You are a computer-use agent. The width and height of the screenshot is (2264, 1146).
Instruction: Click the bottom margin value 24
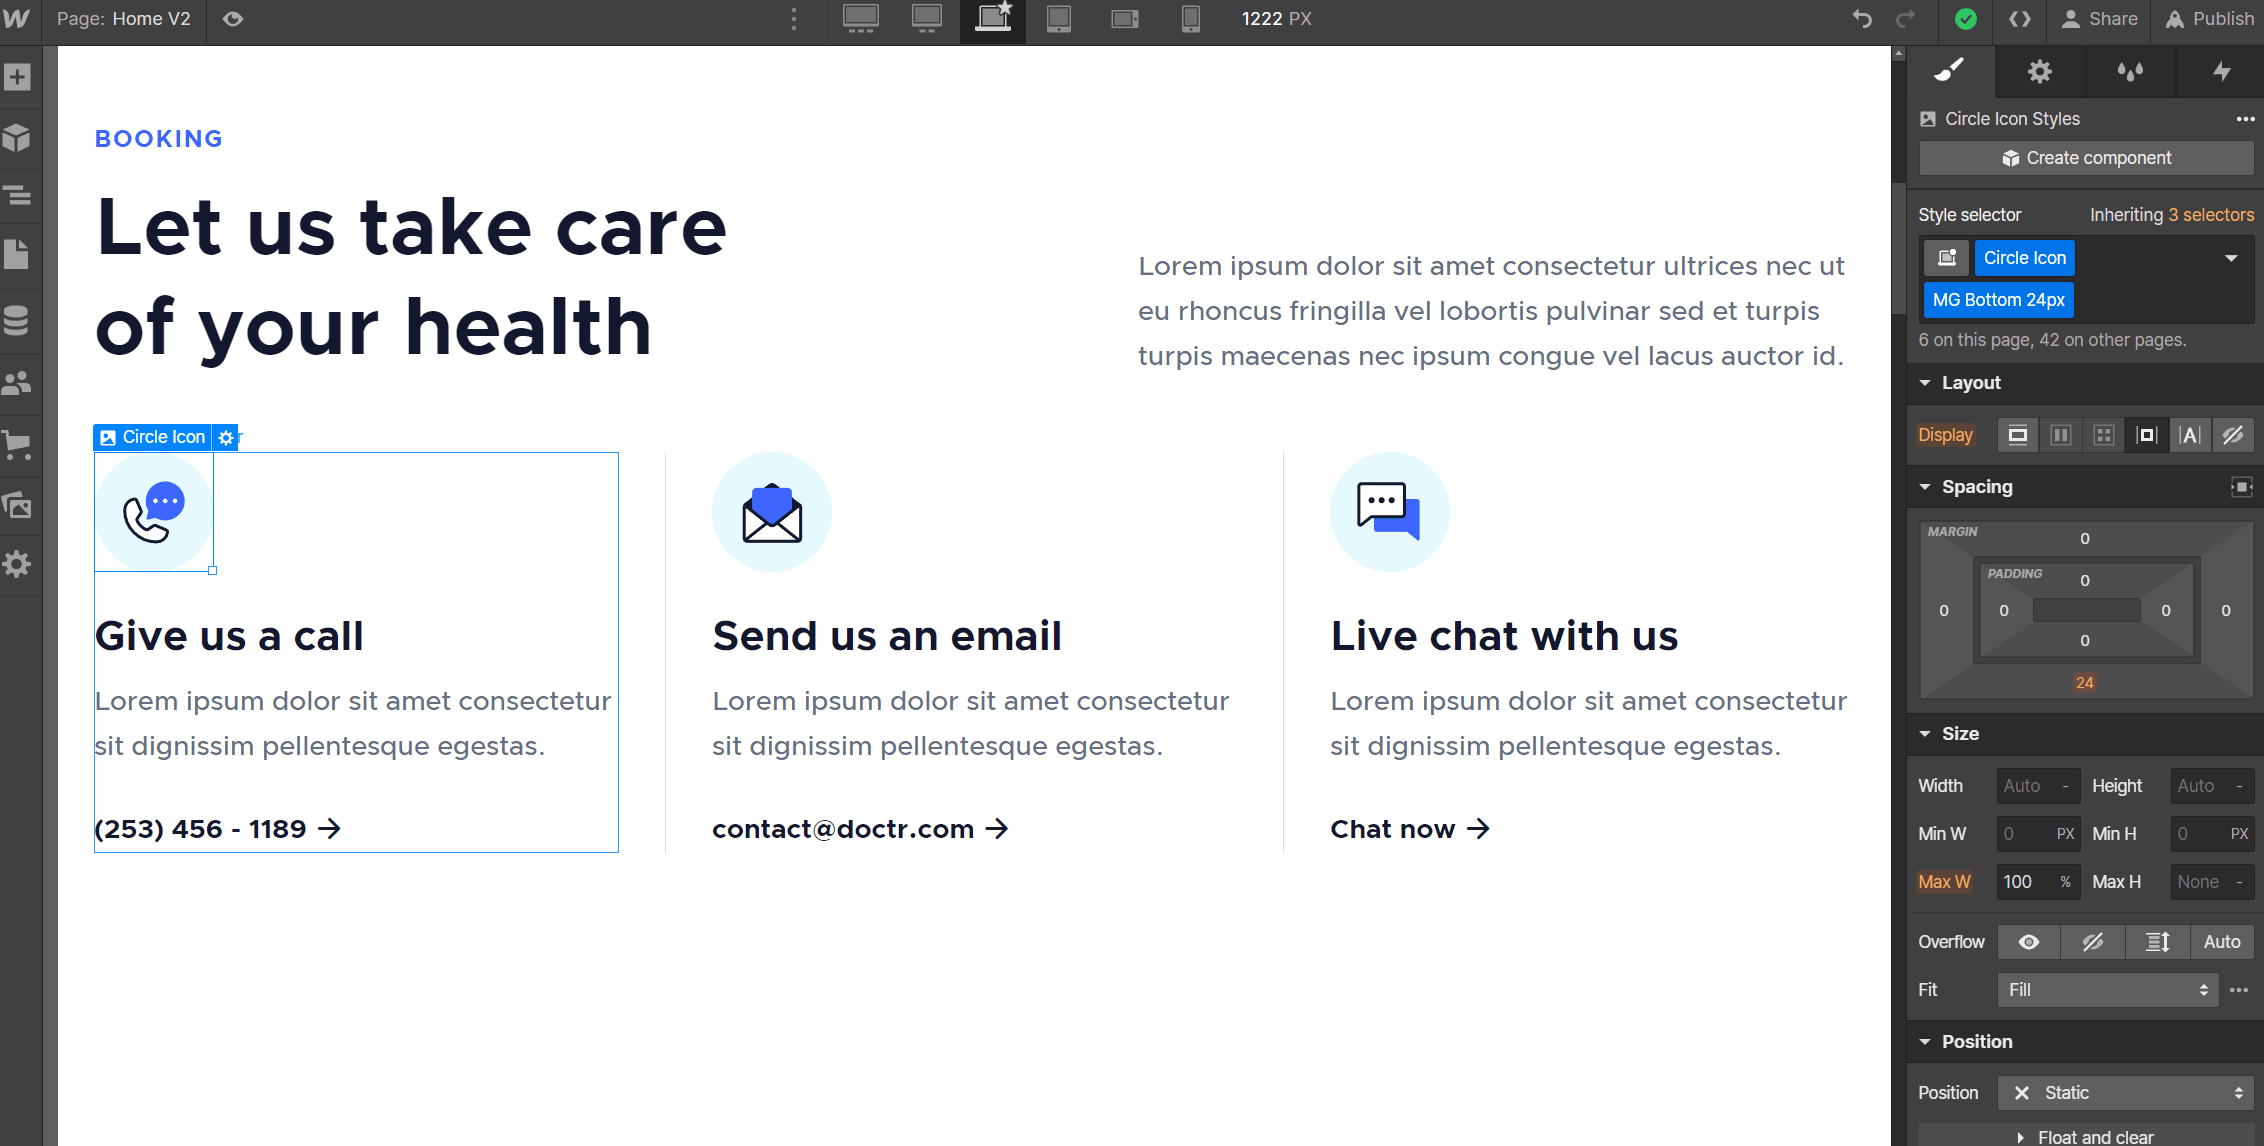[x=2085, y=682]
